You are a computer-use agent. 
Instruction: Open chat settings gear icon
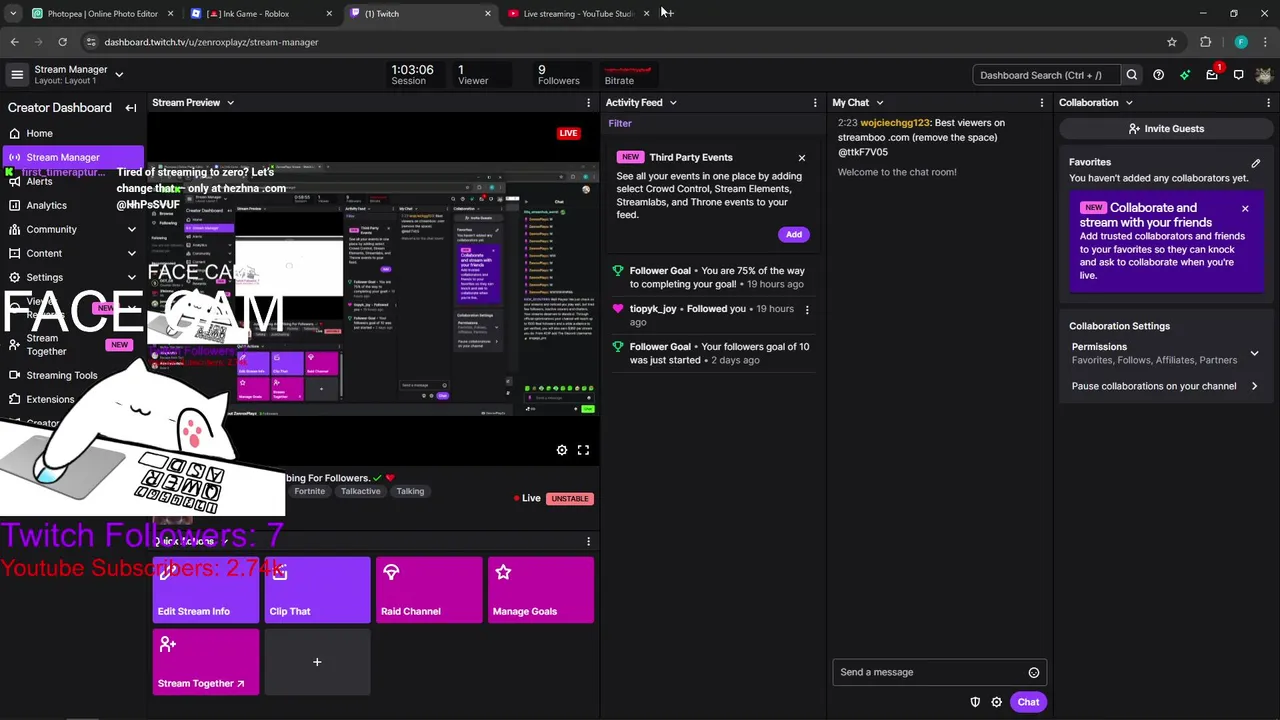996,702
